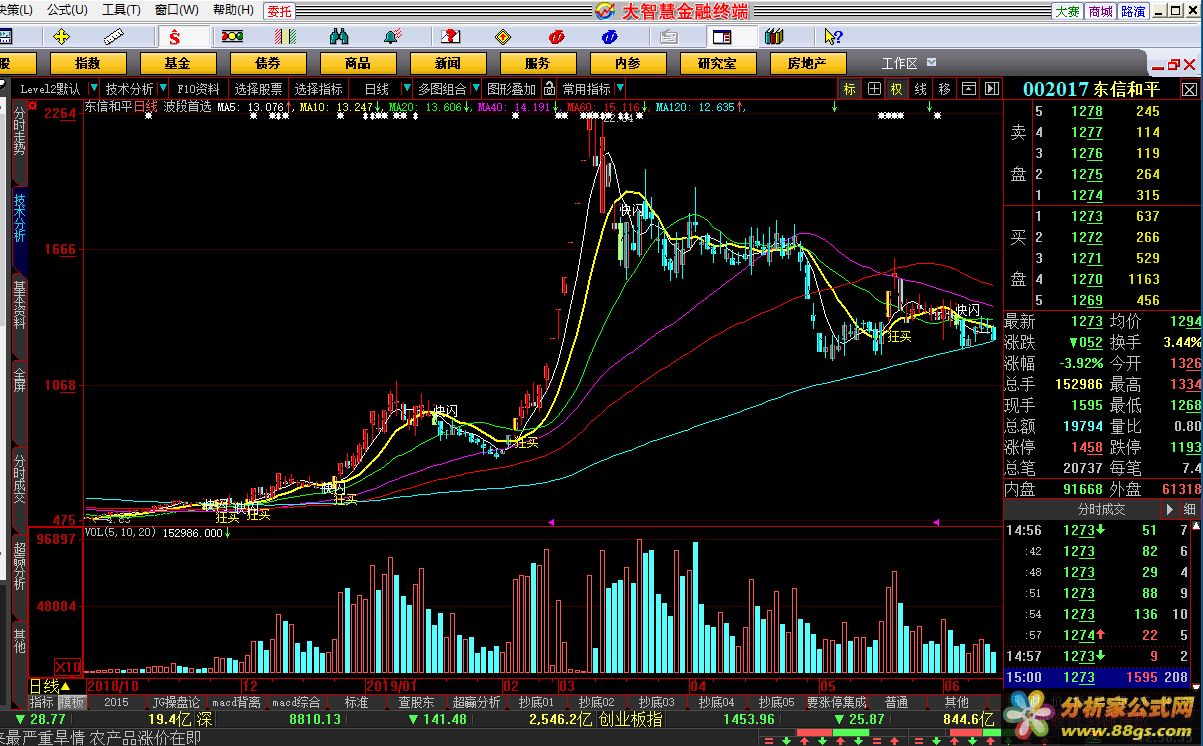Open the books library icon
The height and width of the screenshot is (746, 1203).
pos(774,37)
